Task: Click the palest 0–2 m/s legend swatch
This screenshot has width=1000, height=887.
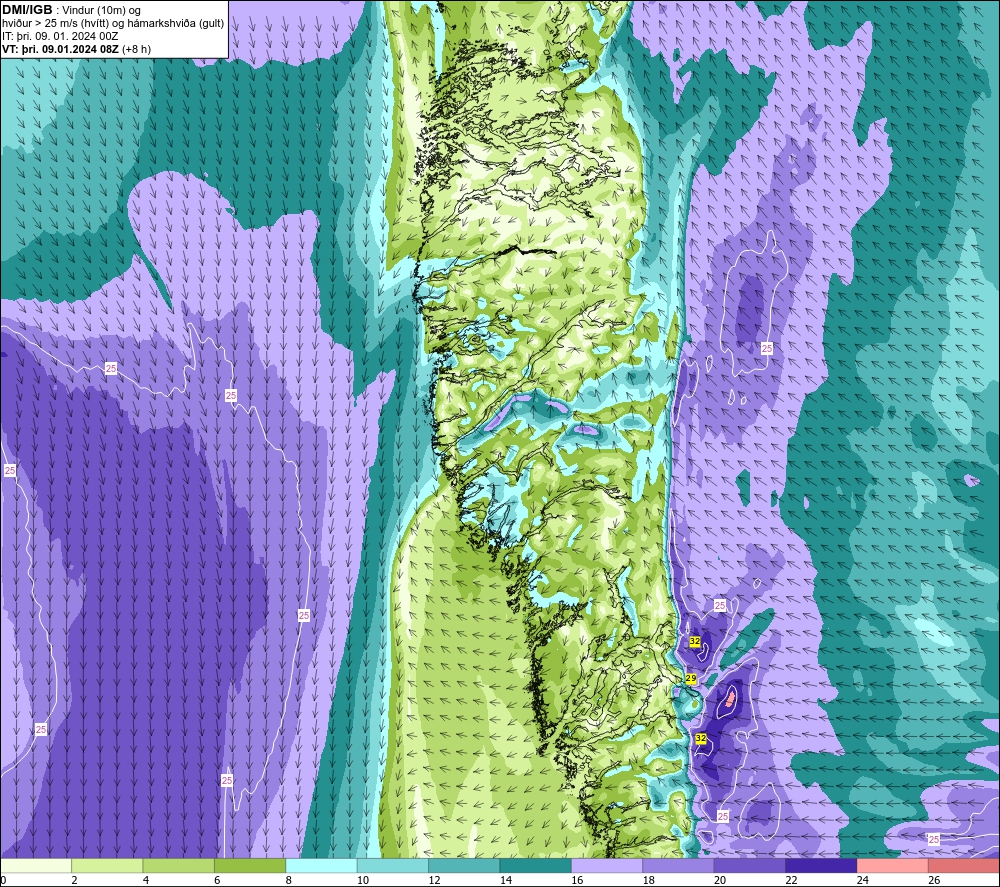Action: point(36,865)
